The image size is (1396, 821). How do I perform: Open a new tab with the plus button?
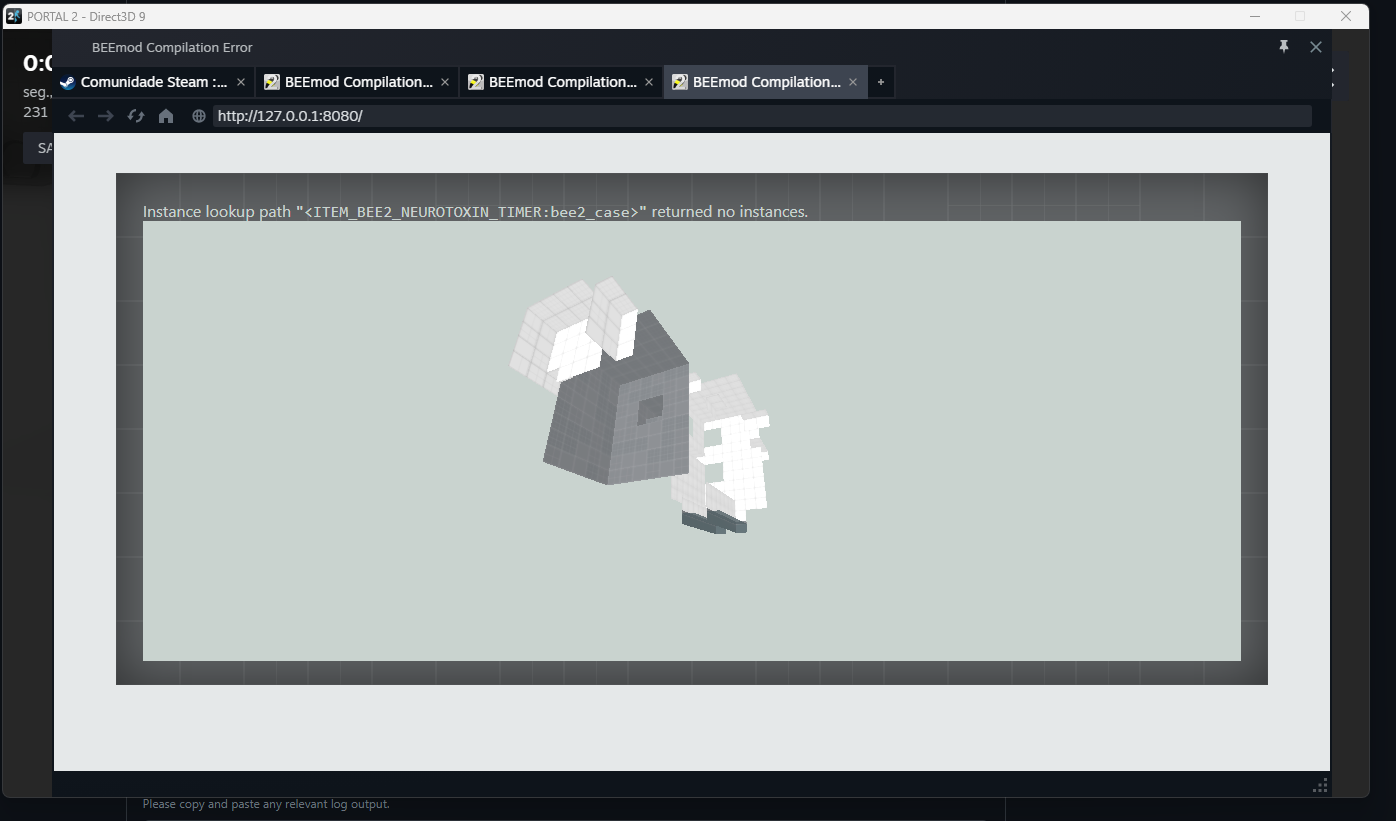point(881,81)
